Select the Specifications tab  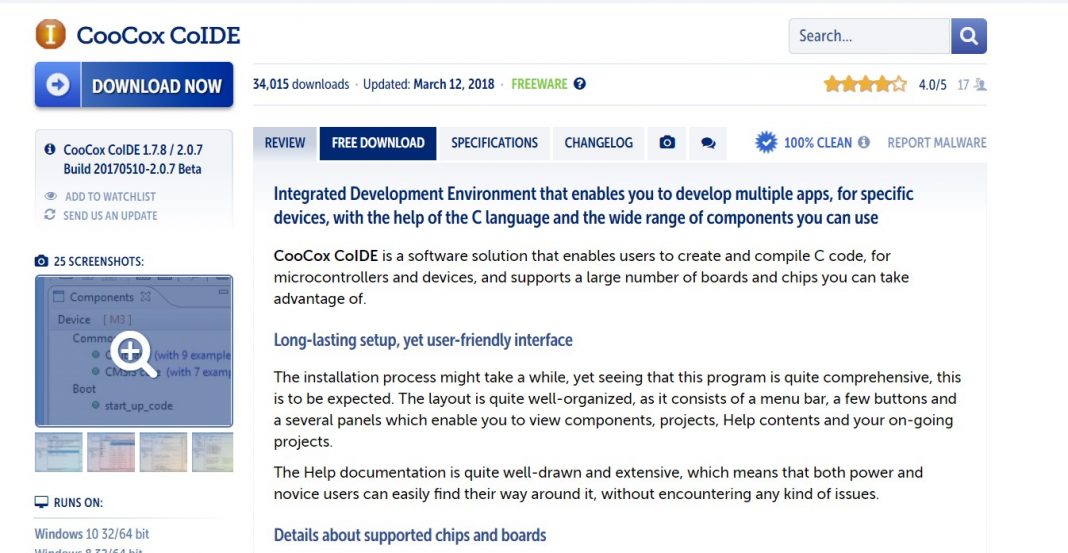point(494,143)
